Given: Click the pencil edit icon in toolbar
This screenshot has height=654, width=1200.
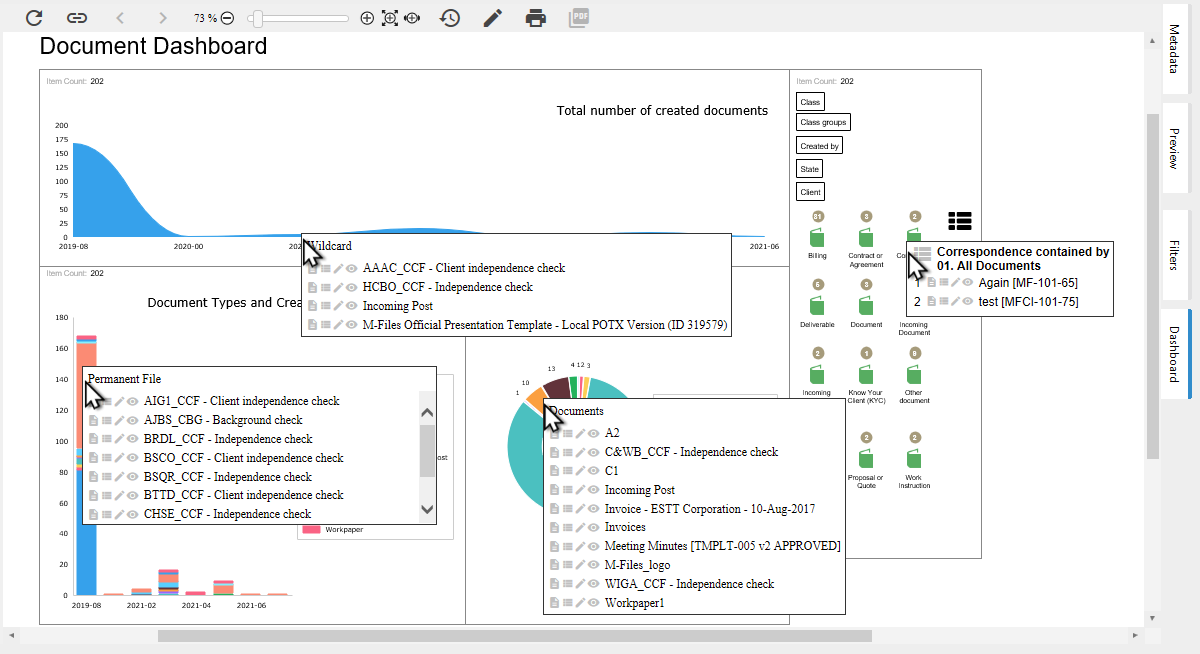Looking at the screenshot, I should [x=492, y=18].
